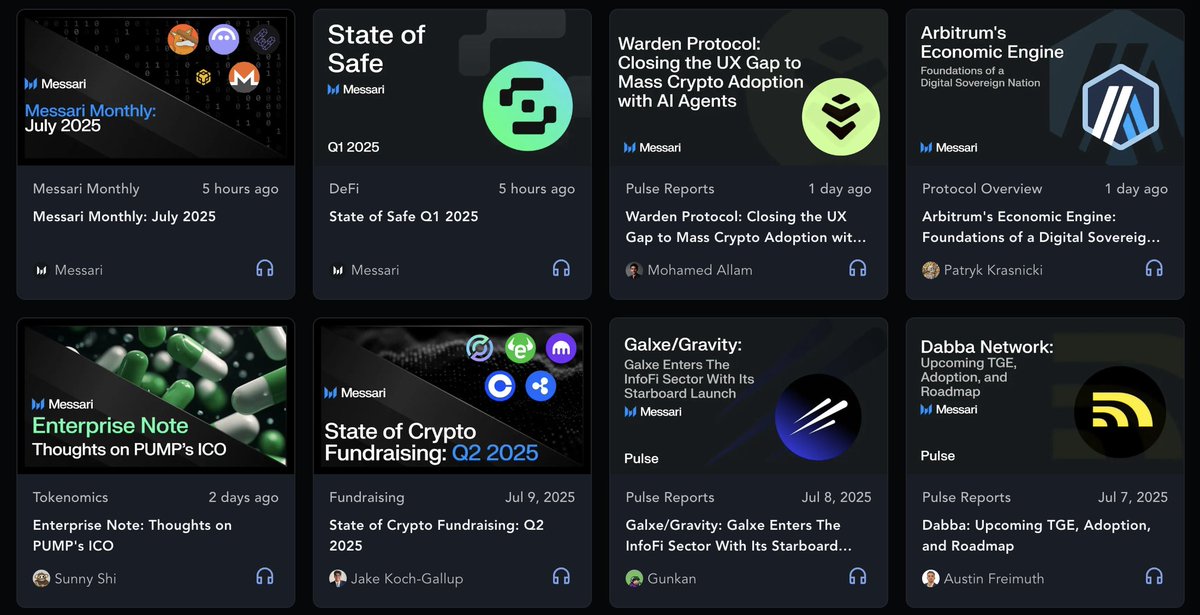Screen dimensions: 1200x615
Task: Click headphones icon on Dabba report card
Action: click(x=1154, y=577)
